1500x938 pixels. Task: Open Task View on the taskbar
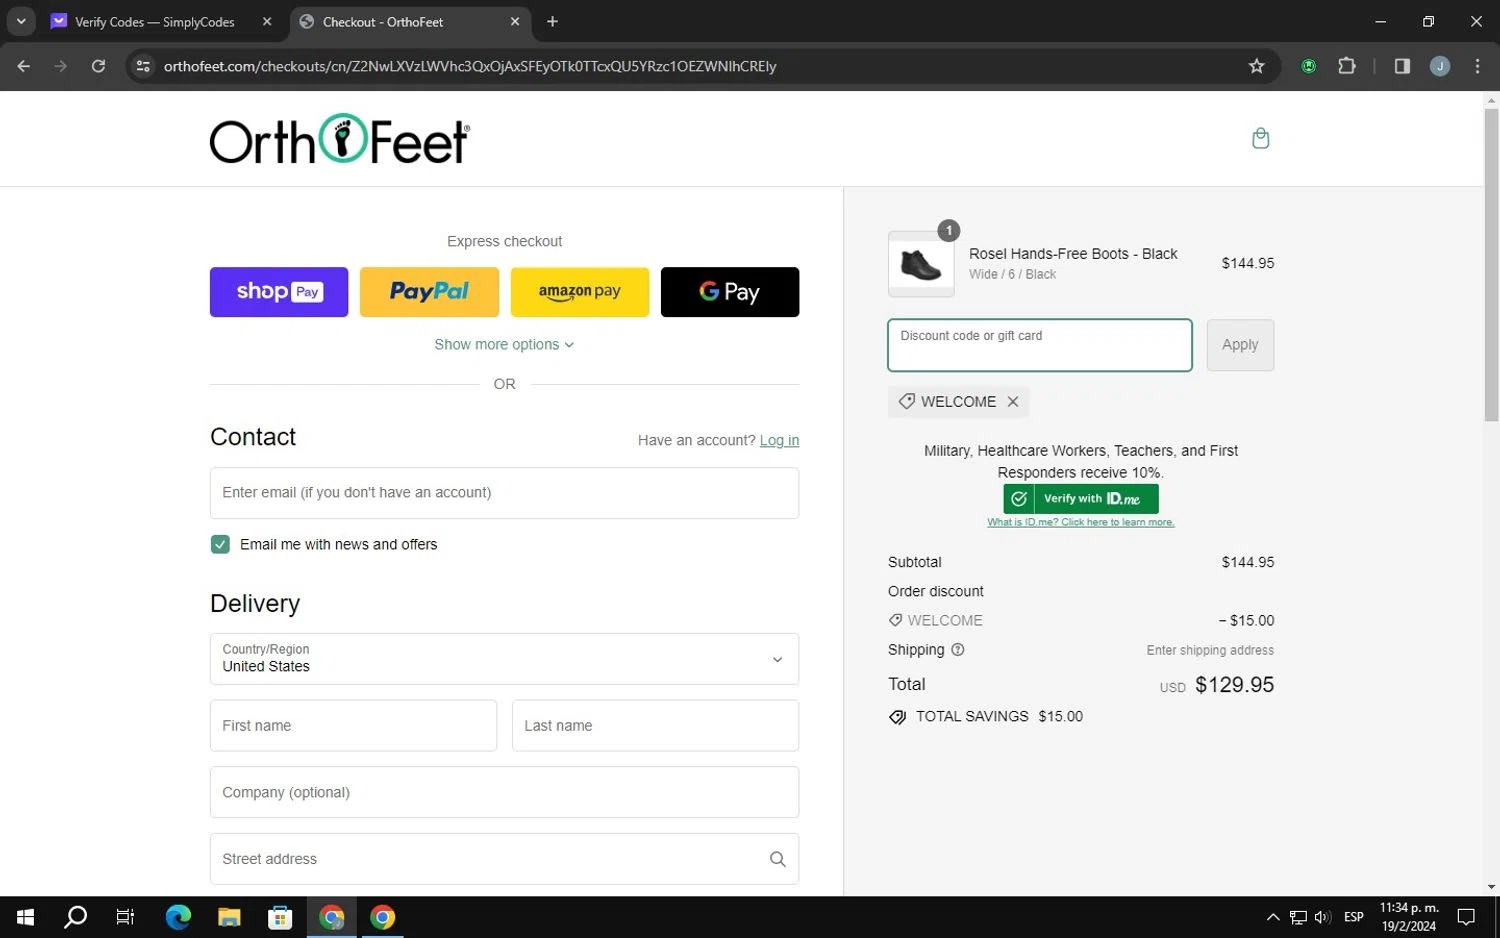click(x=125, y=917)
